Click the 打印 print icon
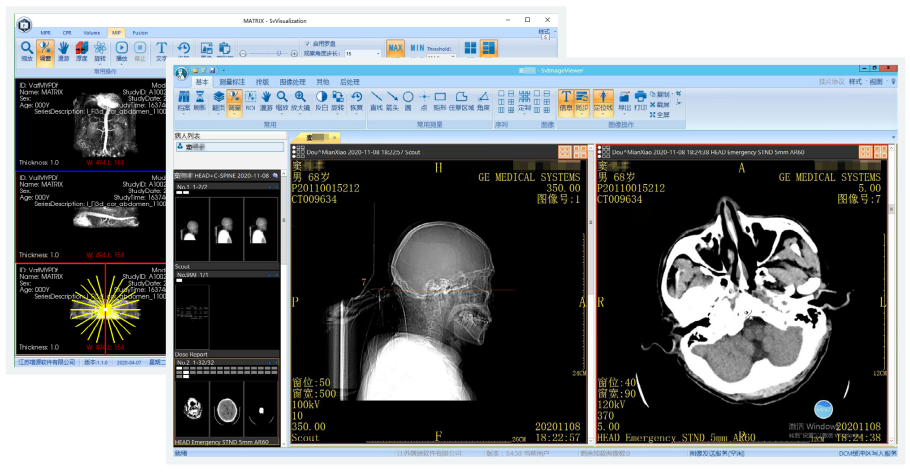Viewport: 910px width, 472px height. tap(640, 100)
